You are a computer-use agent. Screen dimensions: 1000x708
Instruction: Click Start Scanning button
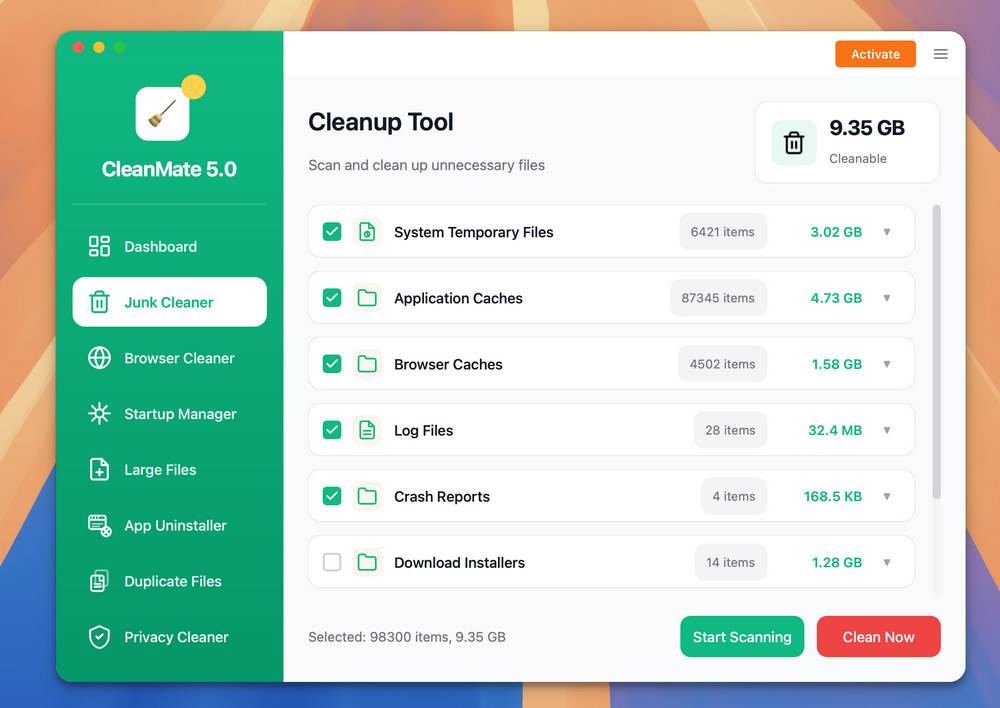click(742, 637)
